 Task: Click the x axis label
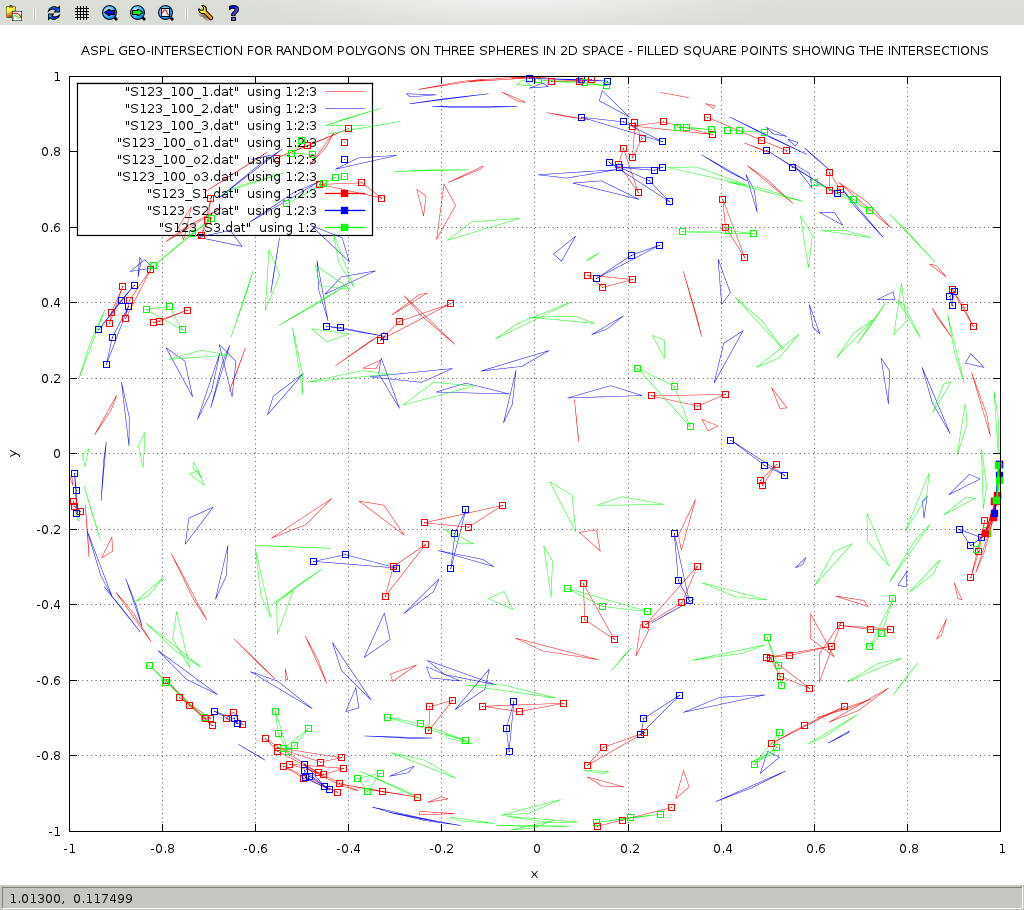pyautogui.click(x=534, y=874)
